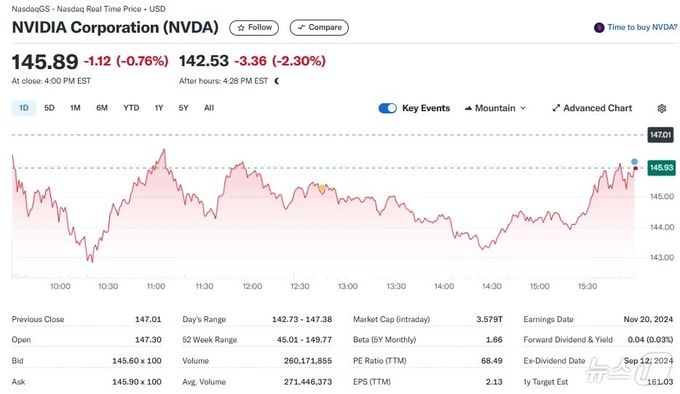Click the blue dot at chart end
The image size is (680, 394).
pyautogui.click(x=634, y=162)
